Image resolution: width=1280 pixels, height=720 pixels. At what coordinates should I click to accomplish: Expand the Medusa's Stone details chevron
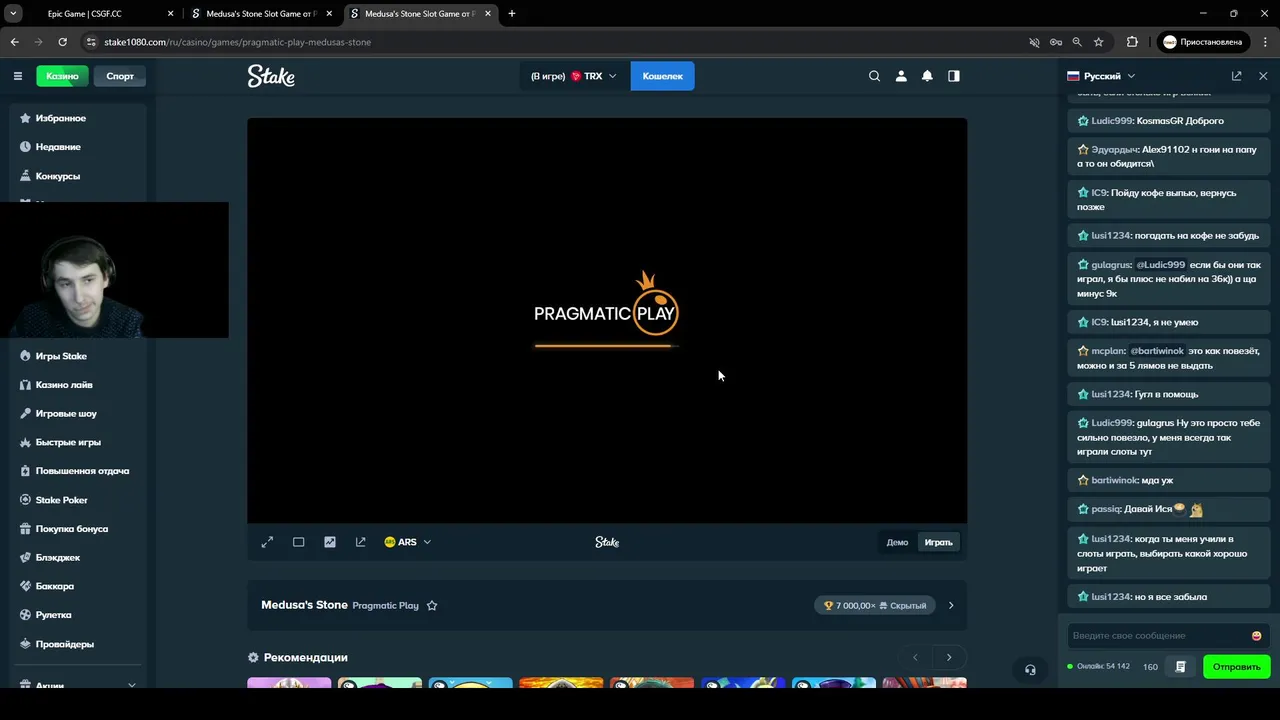pyautogui.click(x=951, y=605)
